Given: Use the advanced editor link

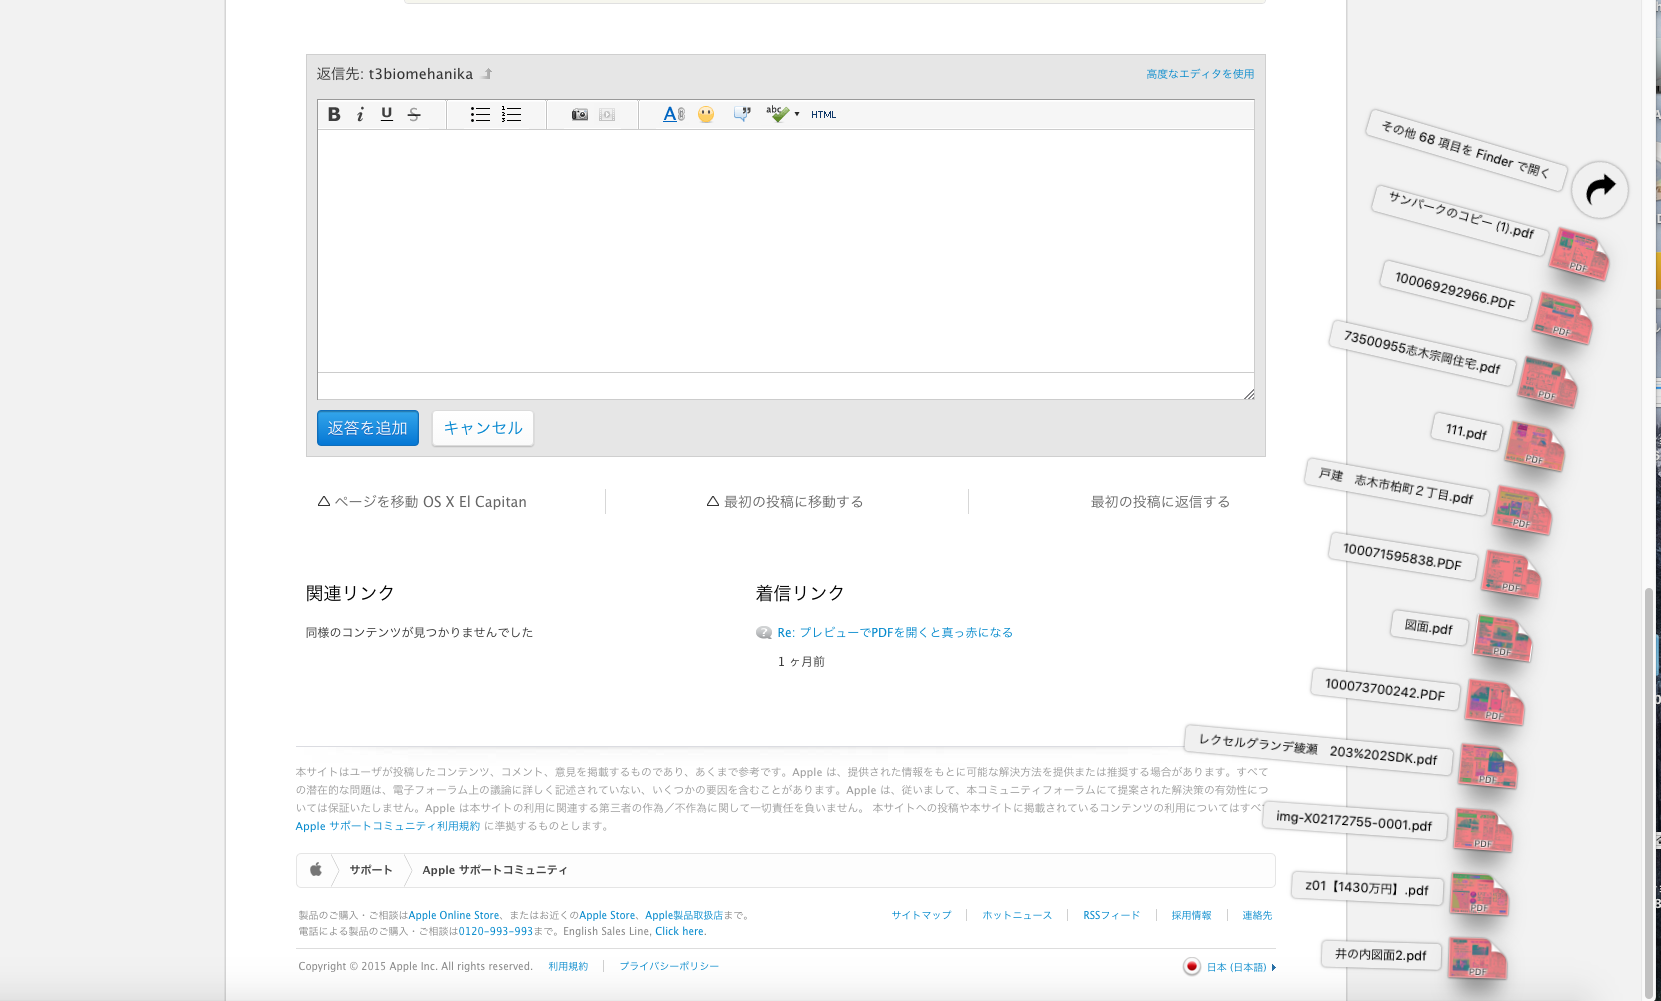Looking at the screenshot, I should [x=1200, y=74].
